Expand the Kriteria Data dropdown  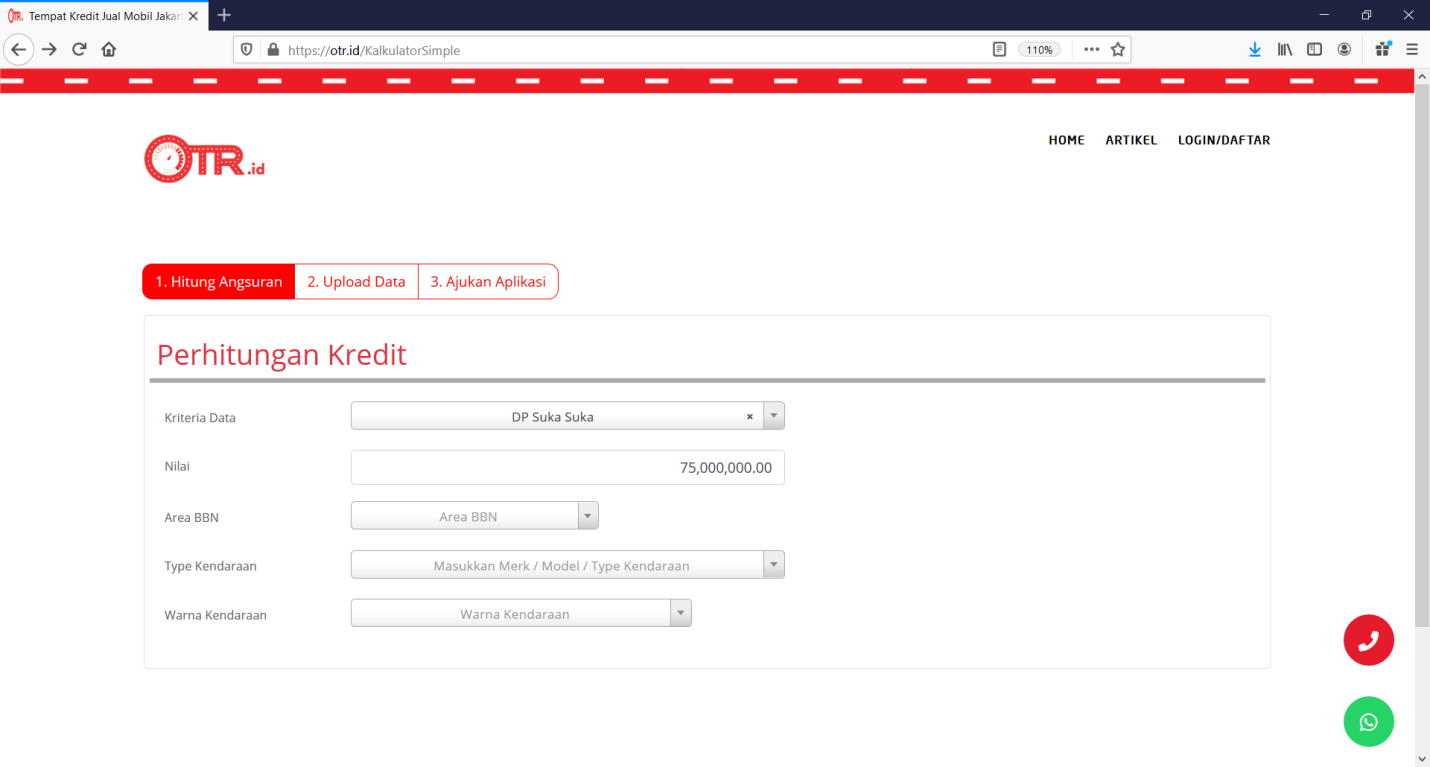point(773,416)
